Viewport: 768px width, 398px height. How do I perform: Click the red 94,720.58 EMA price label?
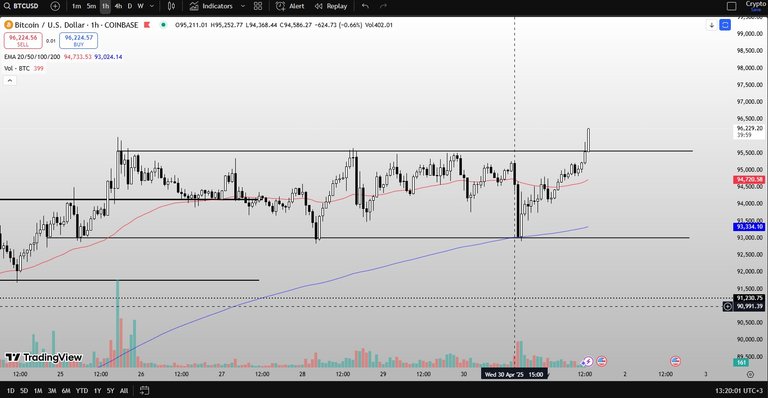[x=749, y=180]
